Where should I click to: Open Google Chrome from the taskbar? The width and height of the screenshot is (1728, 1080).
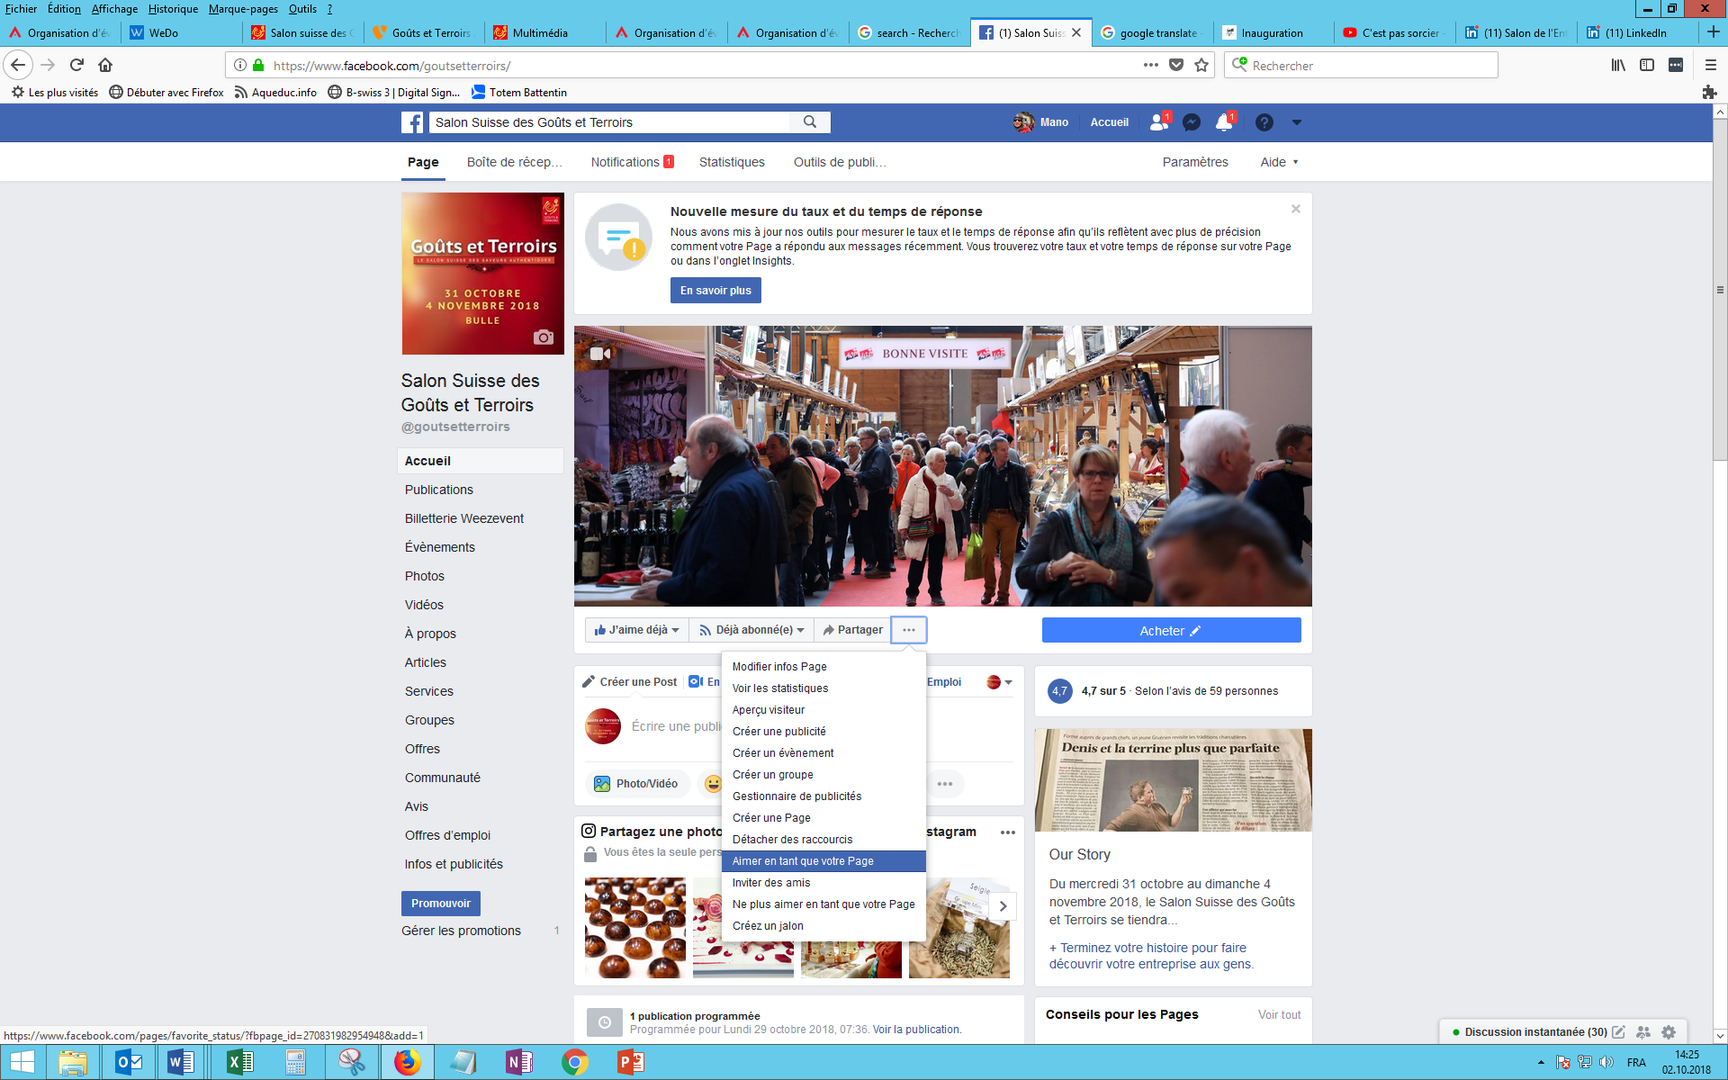(574, 1062)
